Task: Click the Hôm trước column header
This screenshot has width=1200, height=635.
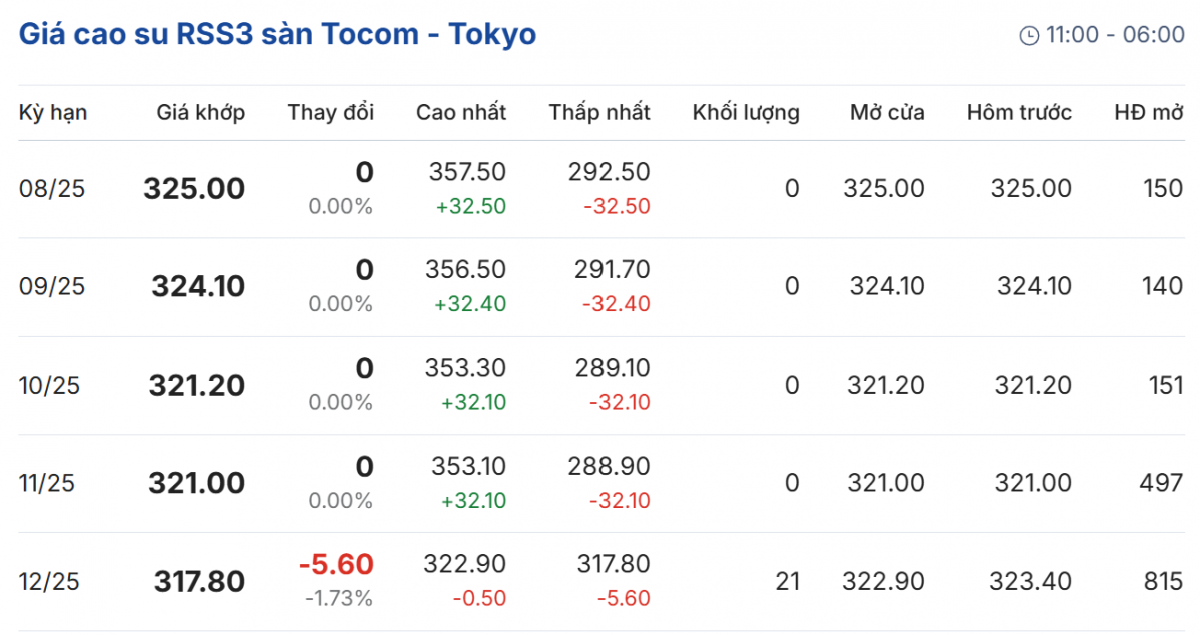Action: pos(1019,113)
